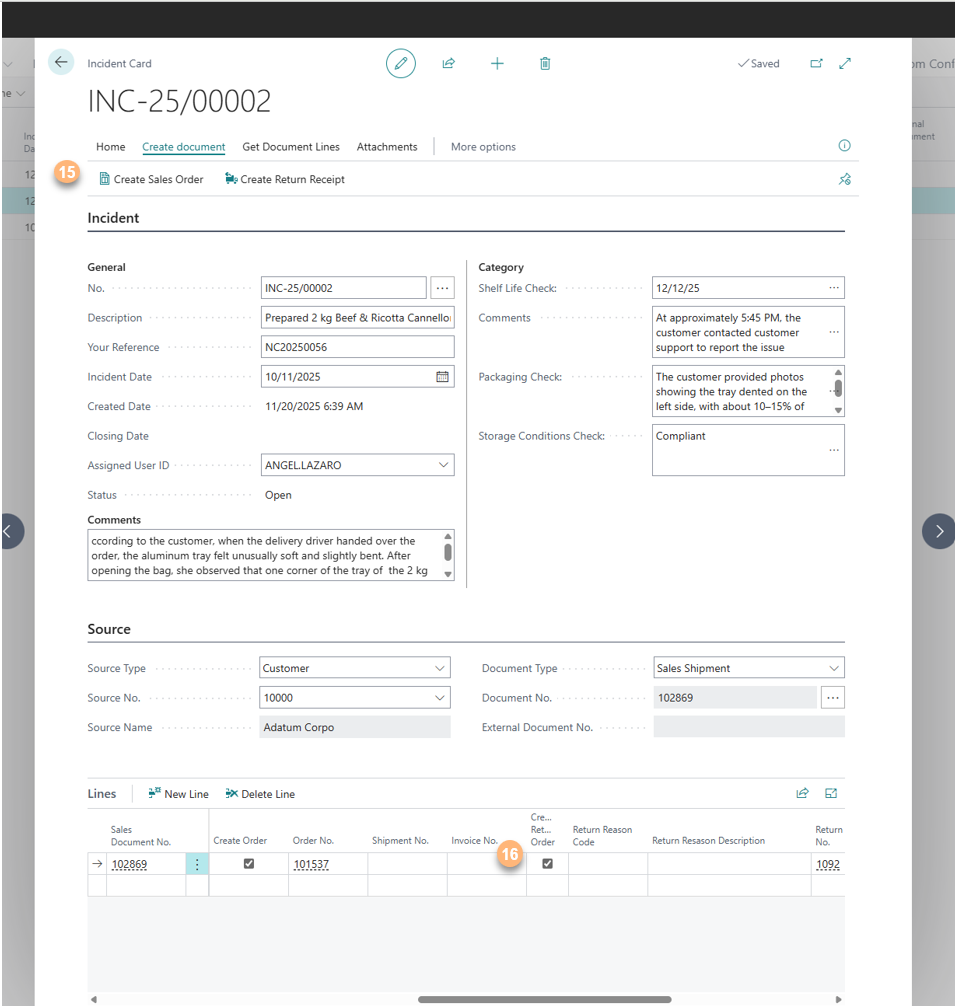Open Get Document Lines tab

click(291, 147)
